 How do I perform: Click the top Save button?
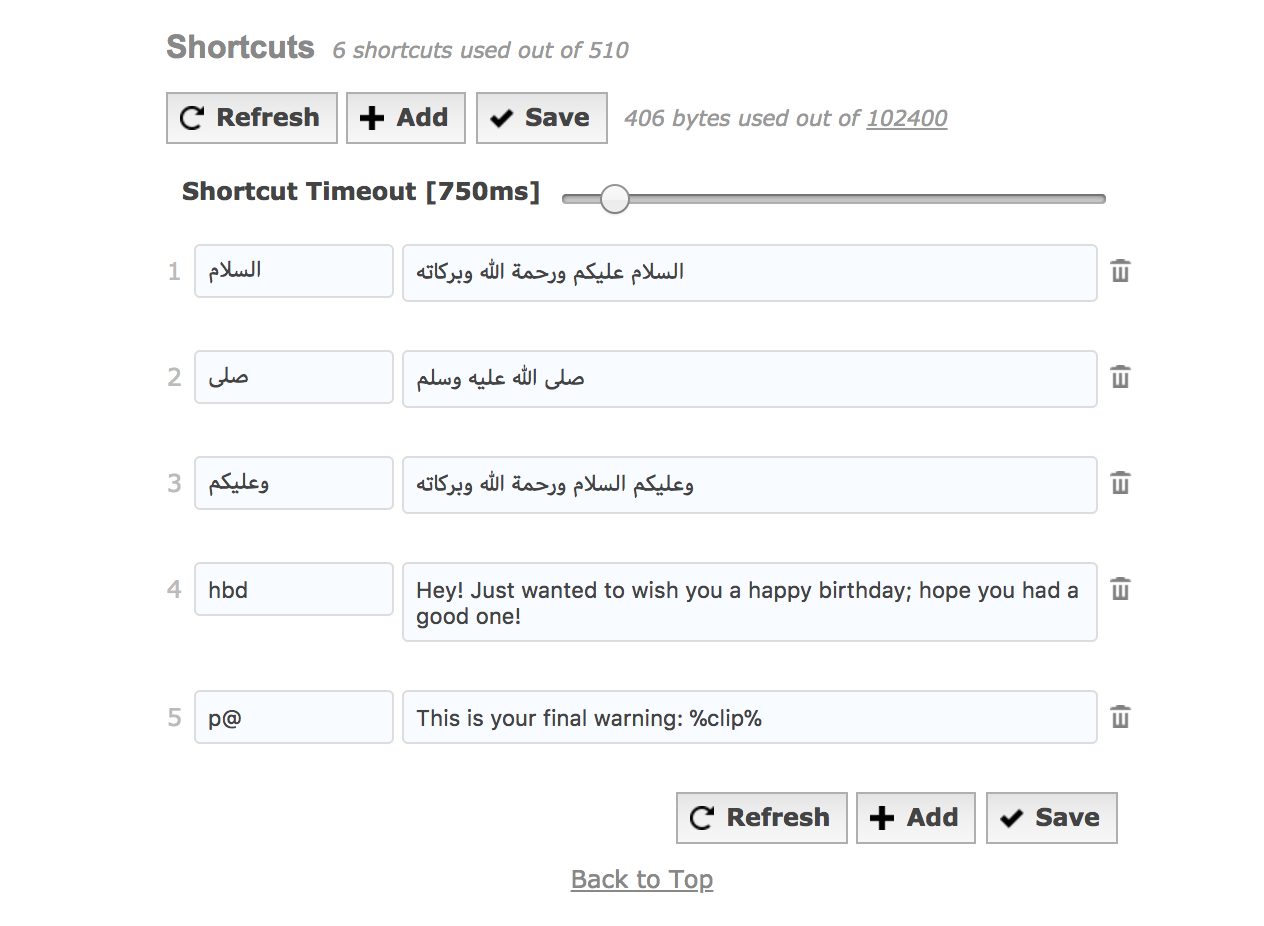[541, 118]
